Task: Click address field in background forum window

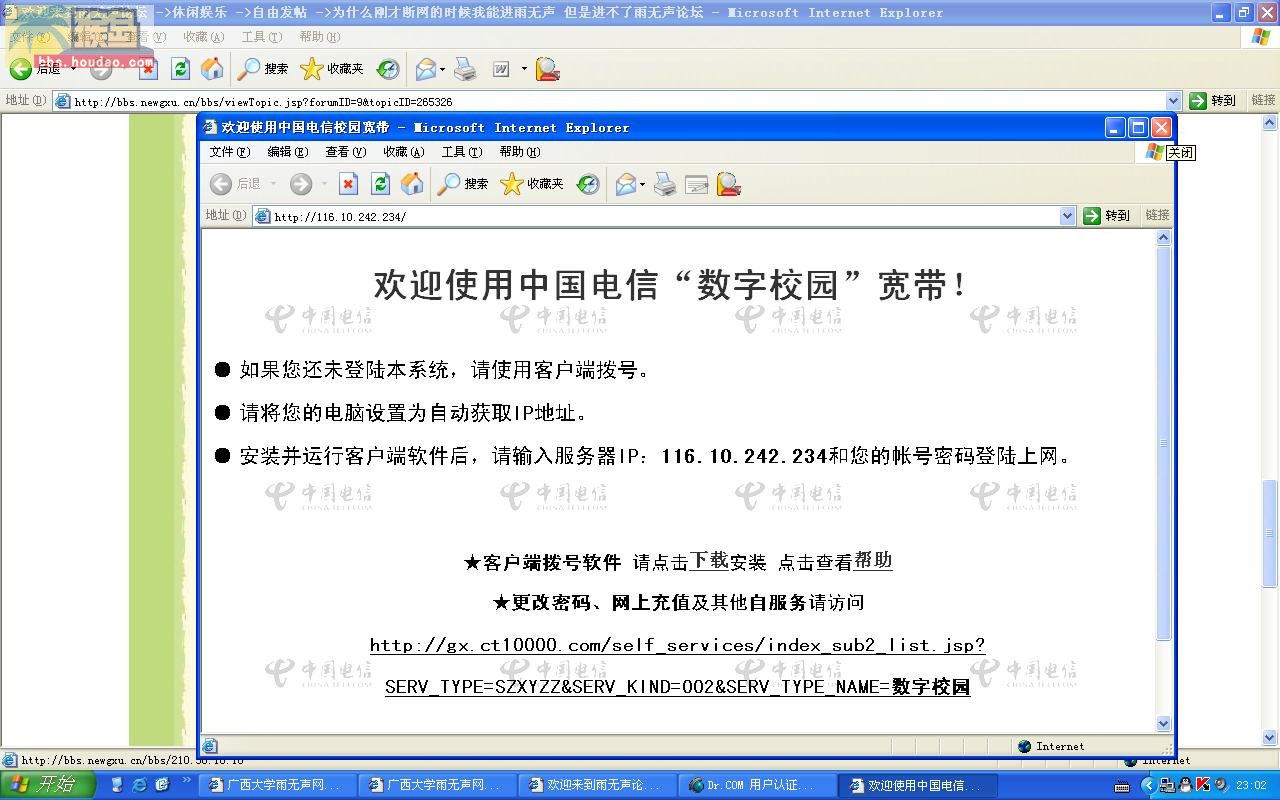Action: (618, 101)
